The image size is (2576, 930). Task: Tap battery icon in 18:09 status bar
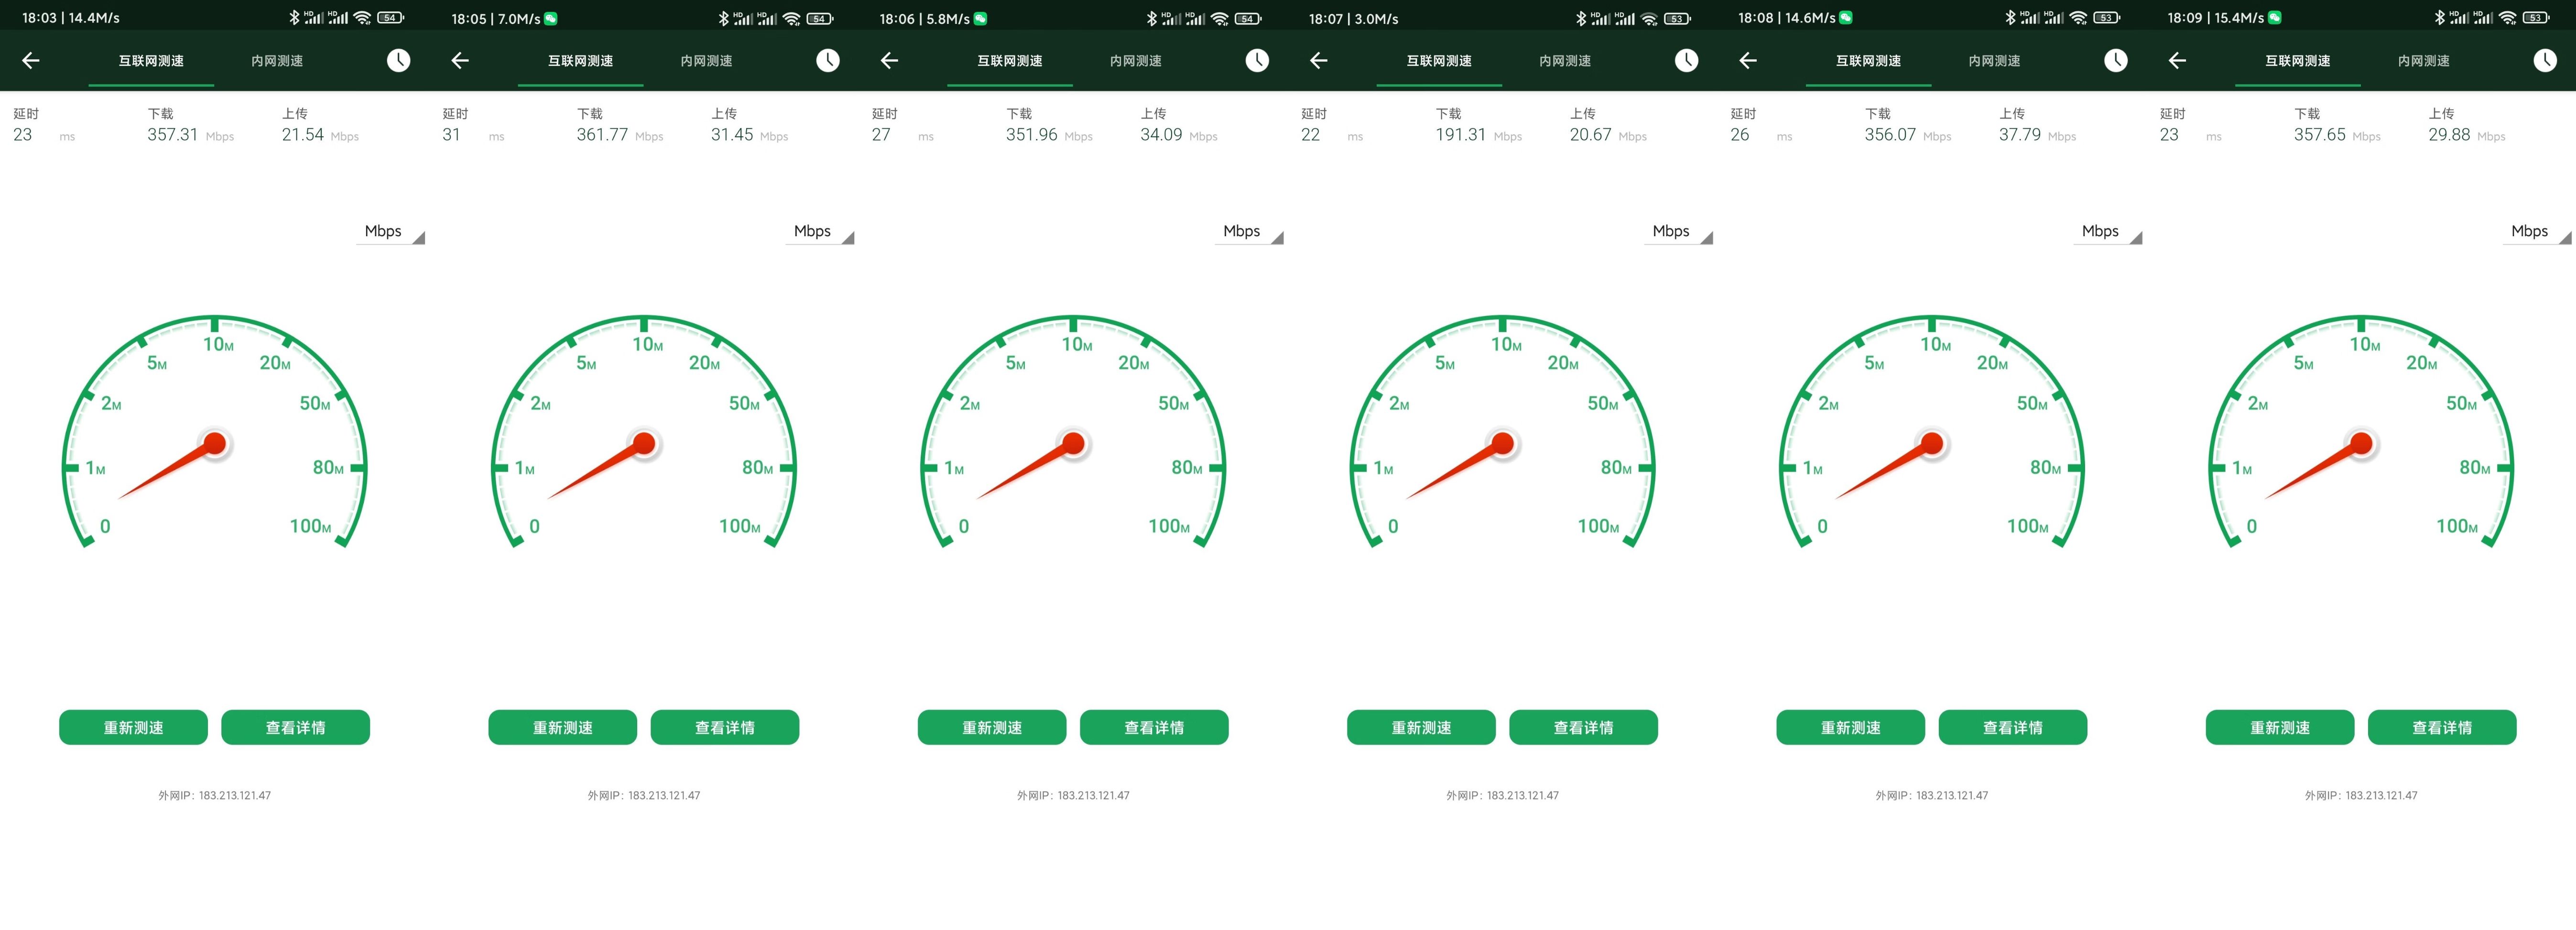pos(2536,18)
